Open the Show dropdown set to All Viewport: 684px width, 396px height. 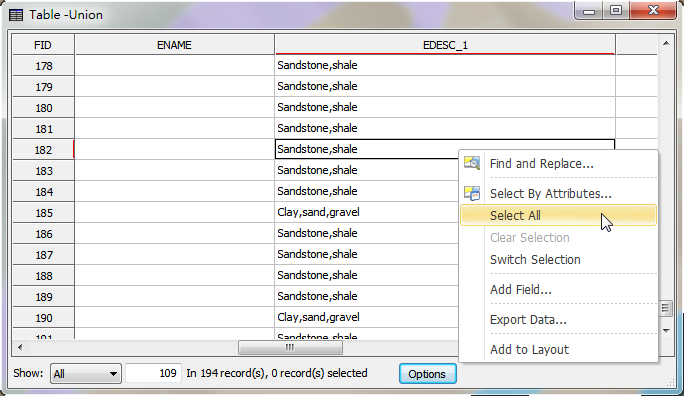86,374
